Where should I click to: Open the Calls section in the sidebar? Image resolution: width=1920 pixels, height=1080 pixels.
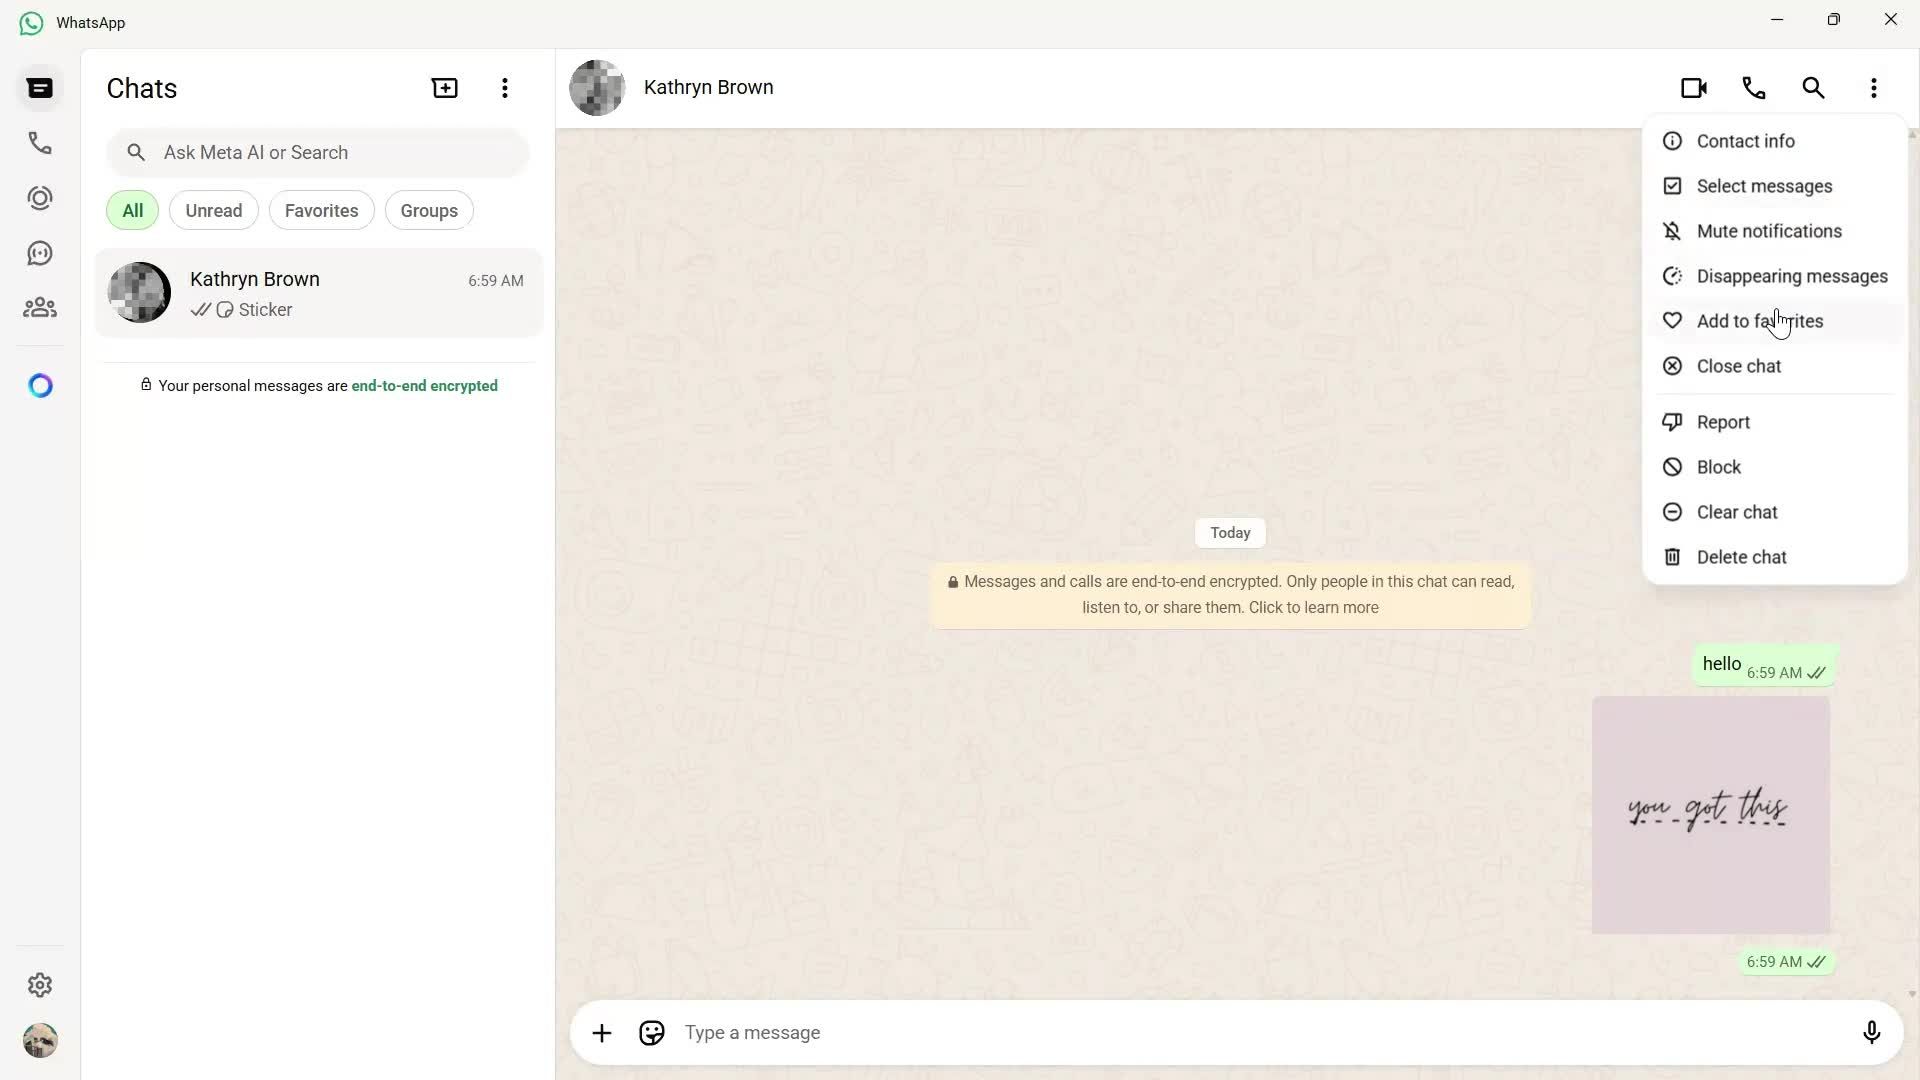(x=39, y=142)
